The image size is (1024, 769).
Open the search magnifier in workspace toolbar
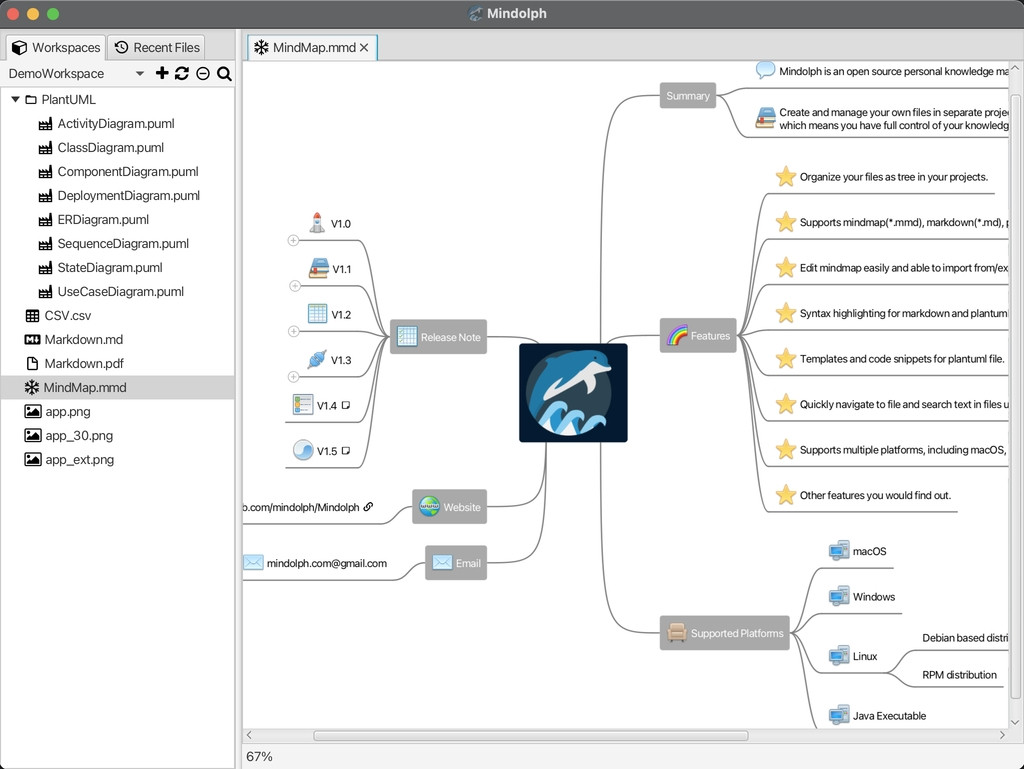(x=224, y=74)
